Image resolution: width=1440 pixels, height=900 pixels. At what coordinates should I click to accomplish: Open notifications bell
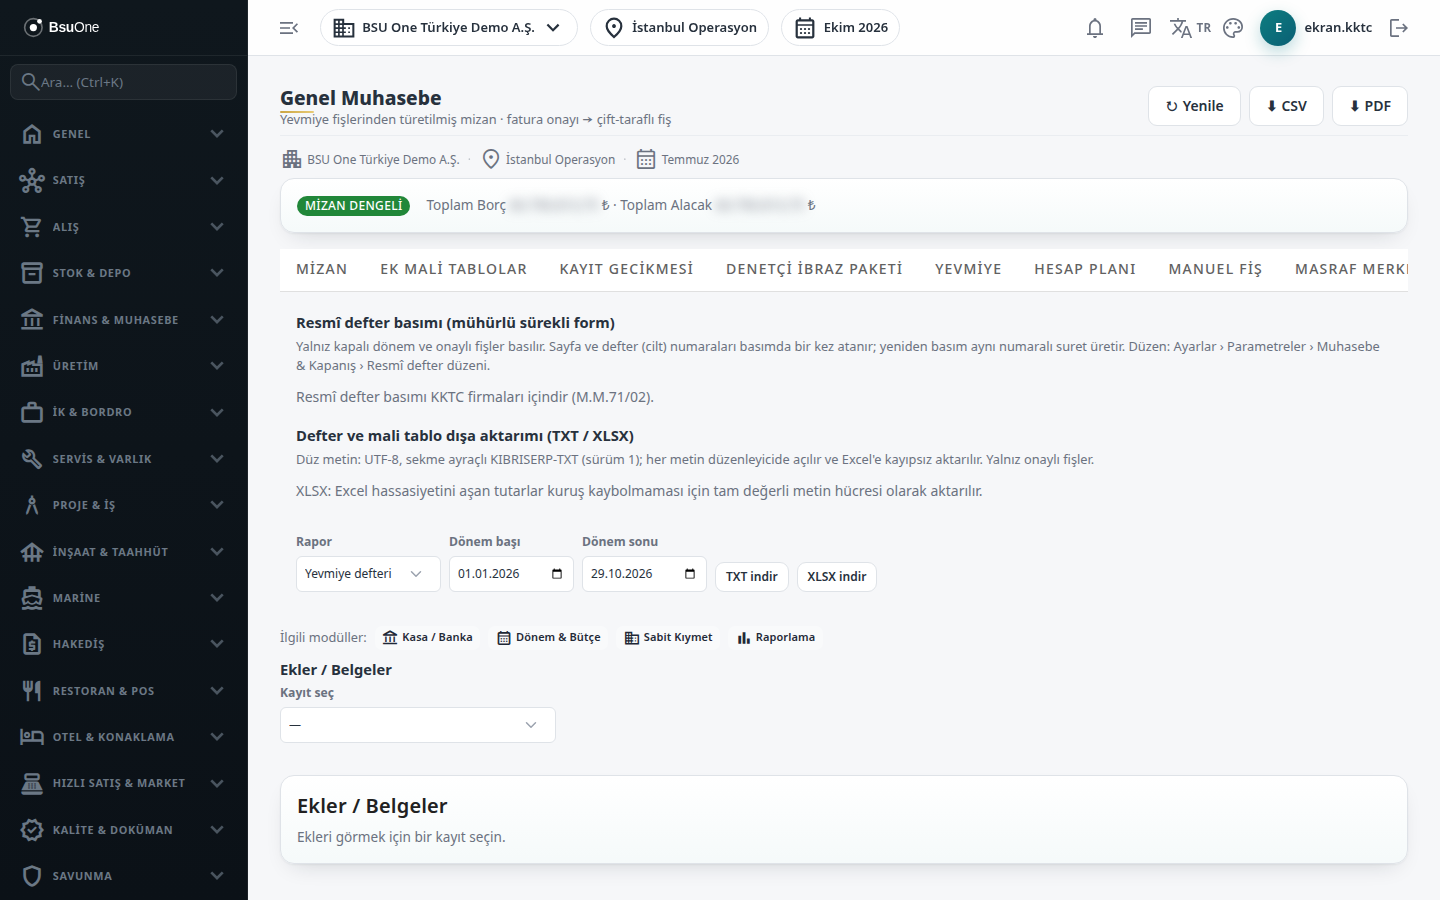coord(1095,28)
